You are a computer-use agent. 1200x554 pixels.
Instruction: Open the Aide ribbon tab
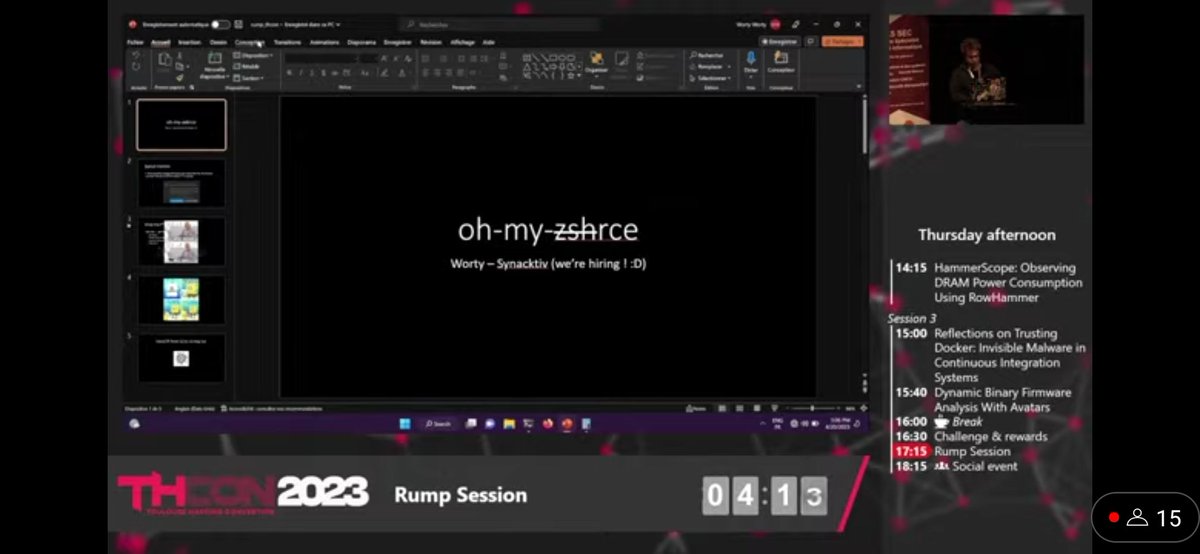pyautogui.click(x=489, y=42)
